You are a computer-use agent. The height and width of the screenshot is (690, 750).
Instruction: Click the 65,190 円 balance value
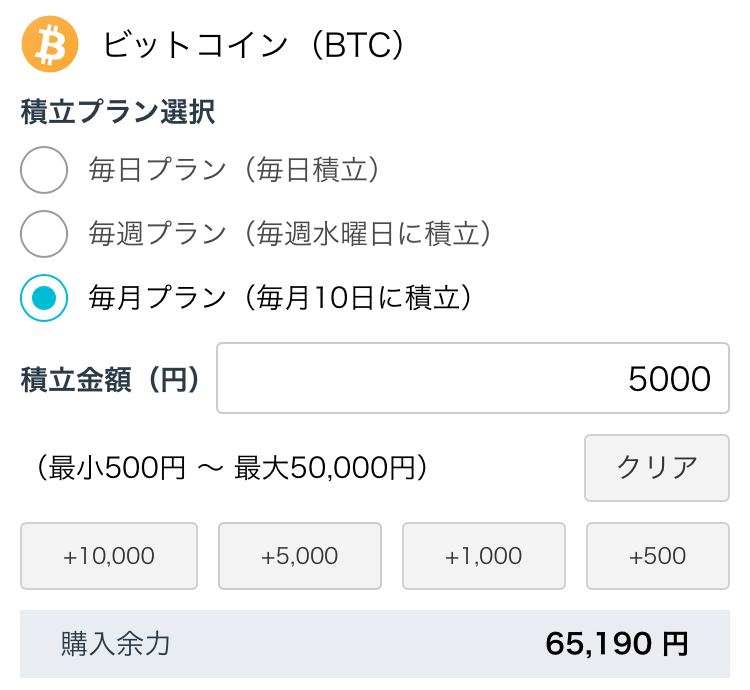(x=616, y=644)
